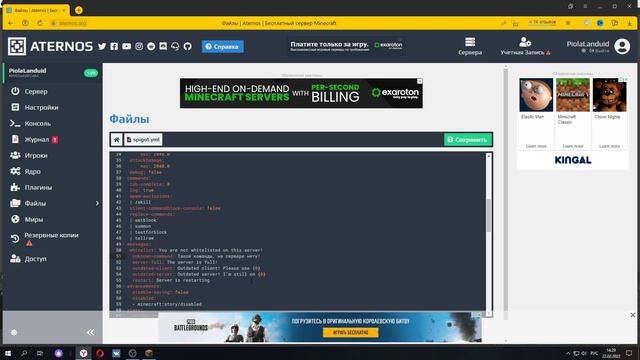Viewport: 640px width, 360px height.
Task: Click the Battlegrounds play-free button
Action: 351,333
